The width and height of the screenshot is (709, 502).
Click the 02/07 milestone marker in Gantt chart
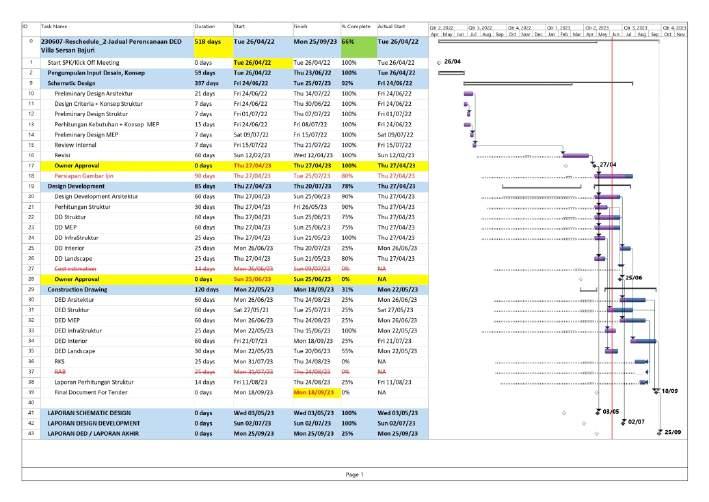pos(624,422)
